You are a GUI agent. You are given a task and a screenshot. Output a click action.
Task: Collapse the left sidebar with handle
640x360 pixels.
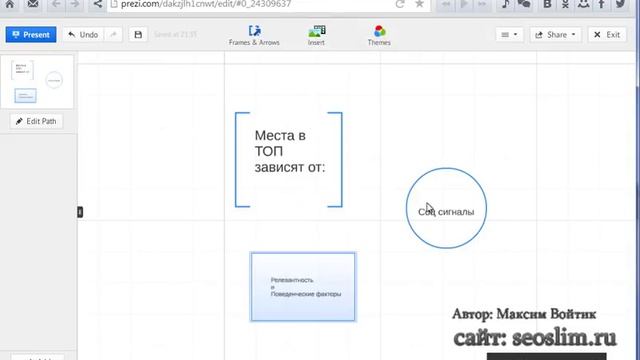pos(80,212)
